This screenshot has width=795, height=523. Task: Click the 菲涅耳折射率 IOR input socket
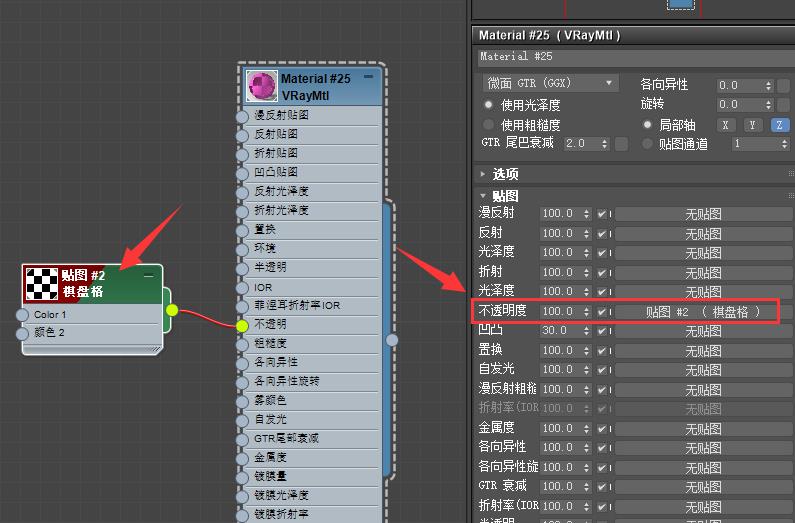(x=242, y=307)
